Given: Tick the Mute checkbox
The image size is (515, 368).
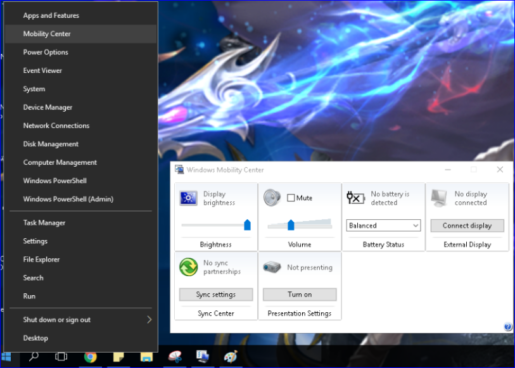Looking at the screenshot, I should [x=291, y=198].
